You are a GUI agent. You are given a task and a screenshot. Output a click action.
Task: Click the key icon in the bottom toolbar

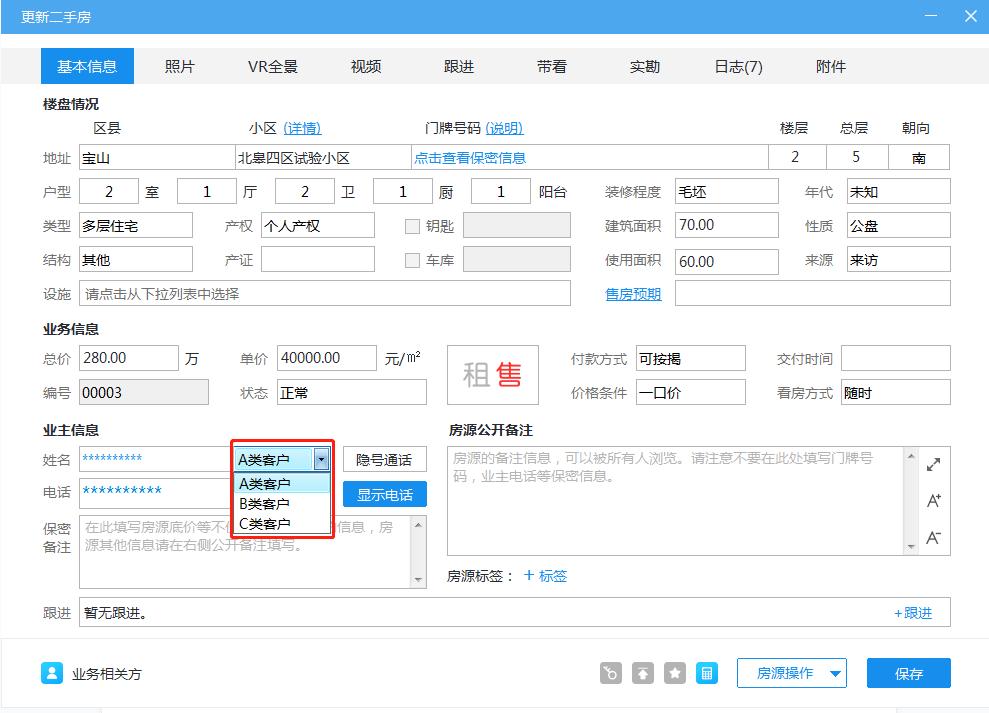point(610,672)
